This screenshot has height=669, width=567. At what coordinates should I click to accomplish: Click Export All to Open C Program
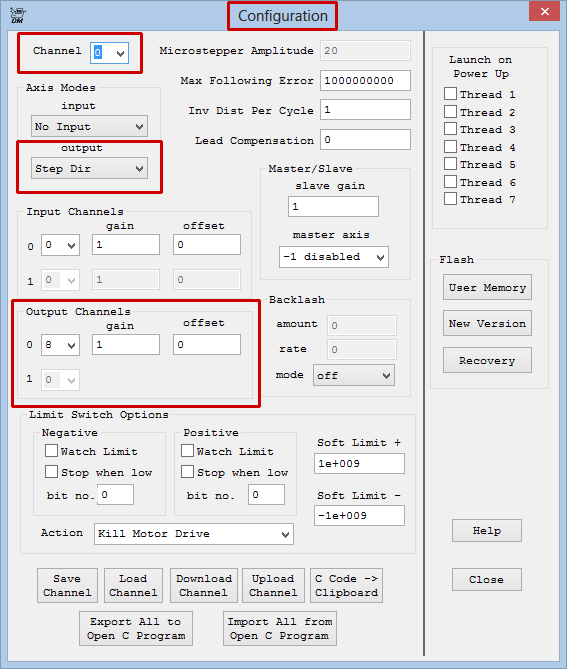[x=136, y=628]
